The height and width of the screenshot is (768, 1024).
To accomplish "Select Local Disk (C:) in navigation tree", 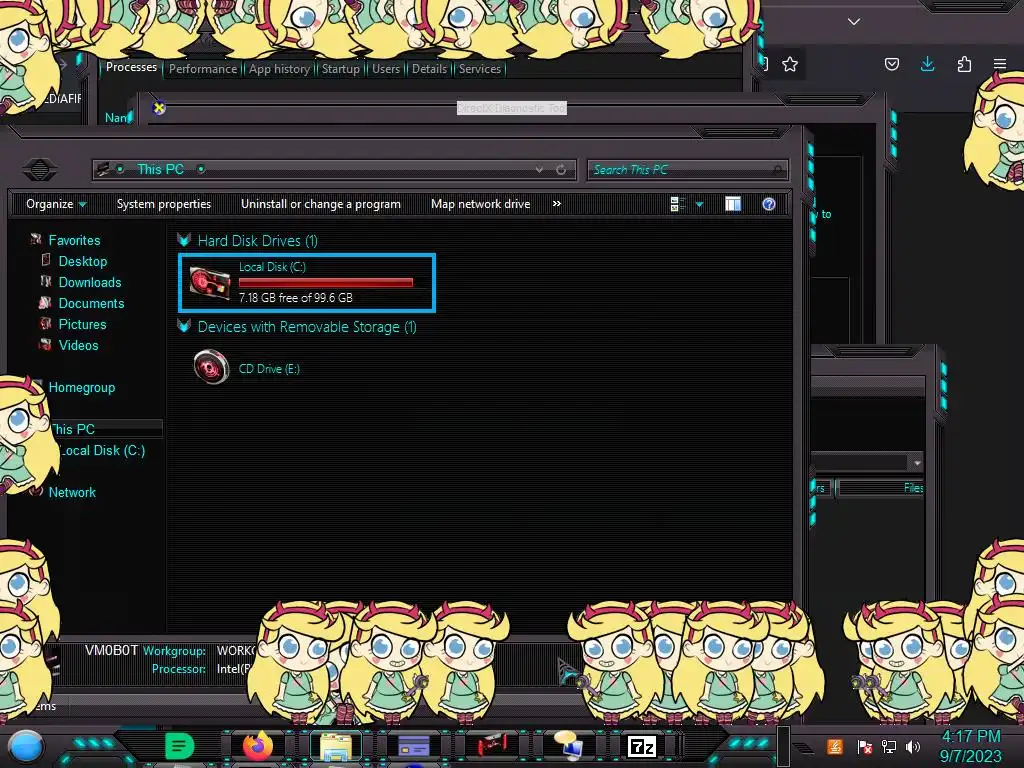I will pos(103,450).
